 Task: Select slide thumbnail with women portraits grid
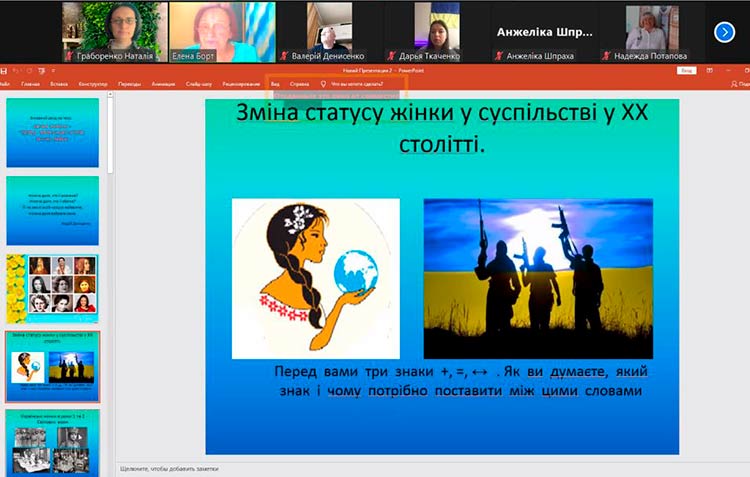coord(53,288)
